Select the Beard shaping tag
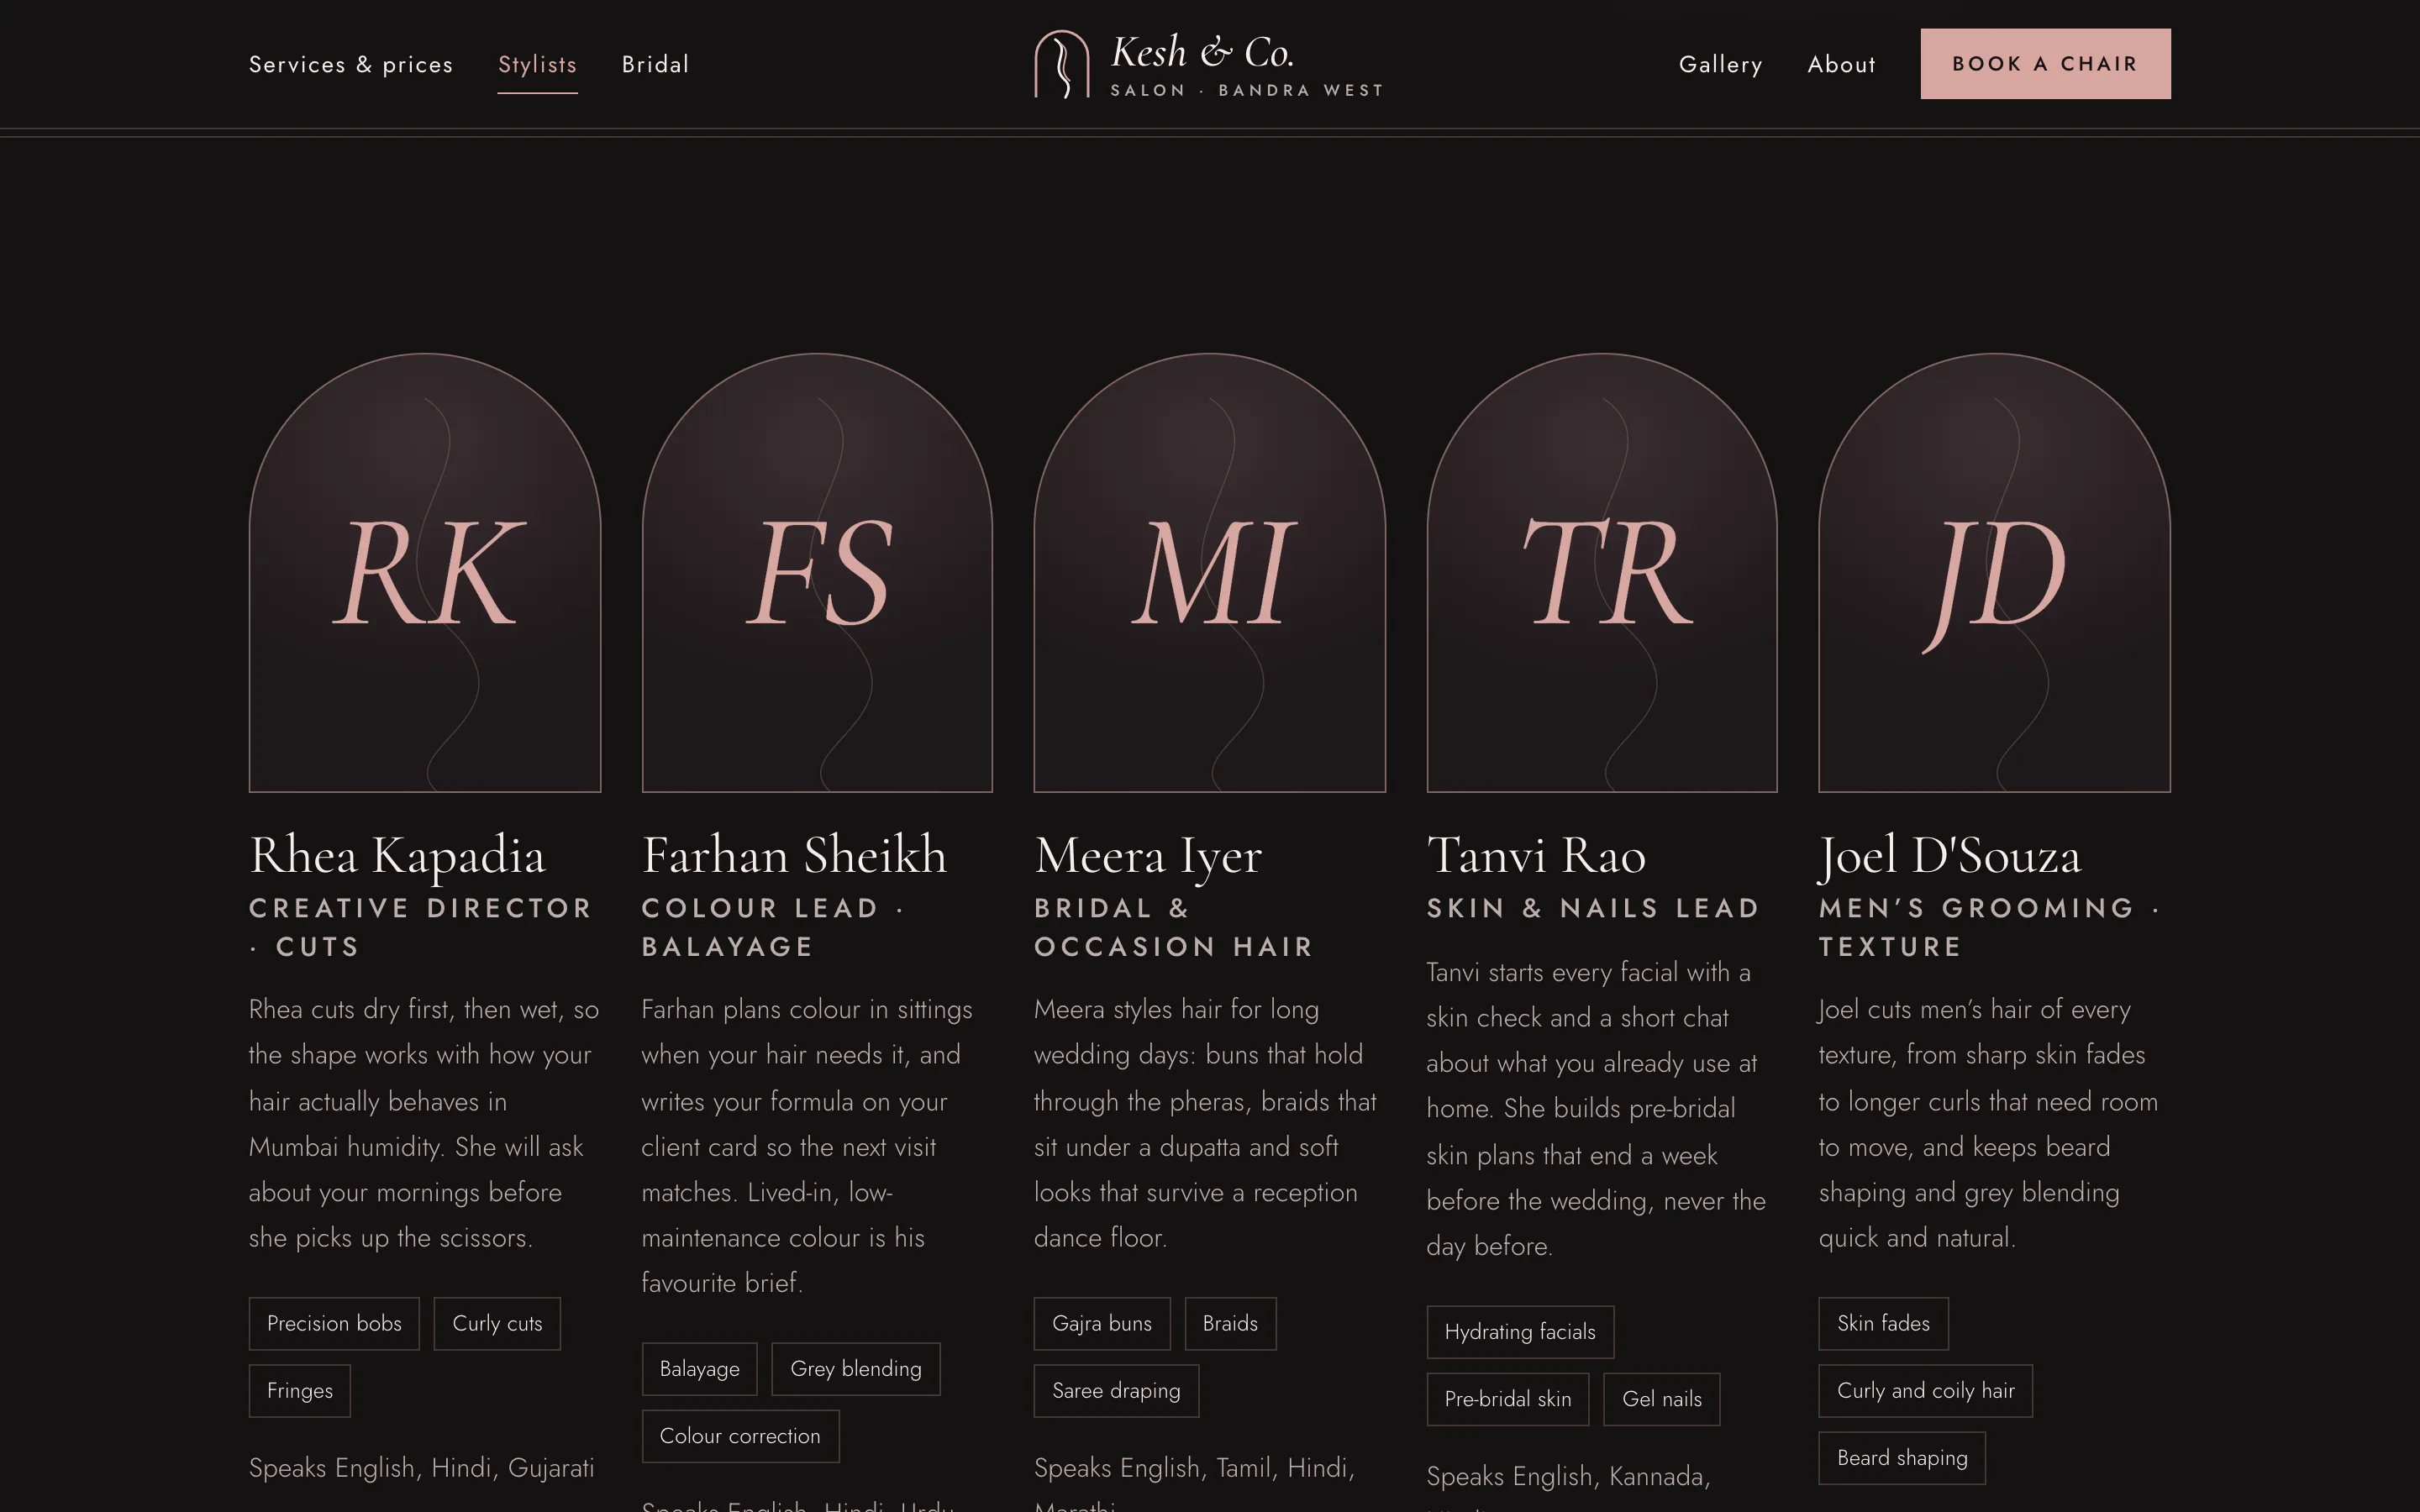The height and width of the screenshot is (1512, 2420). pyautogui.click(x=1902, y=1458)
